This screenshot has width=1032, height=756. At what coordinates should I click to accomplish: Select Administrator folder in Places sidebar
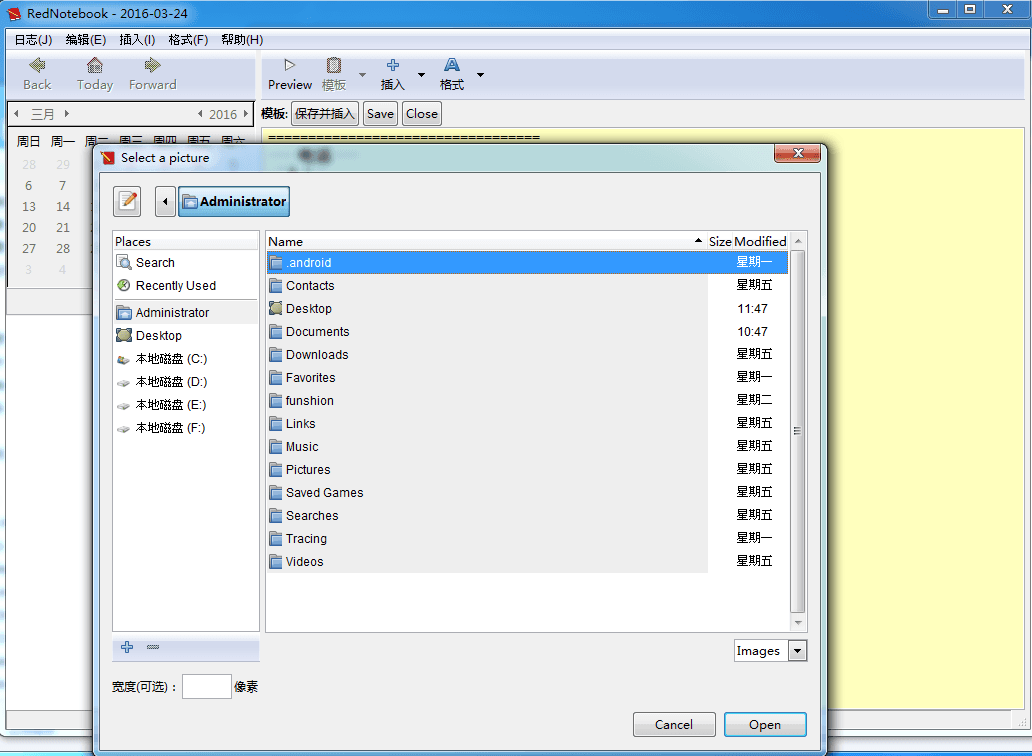coord(186,313)
